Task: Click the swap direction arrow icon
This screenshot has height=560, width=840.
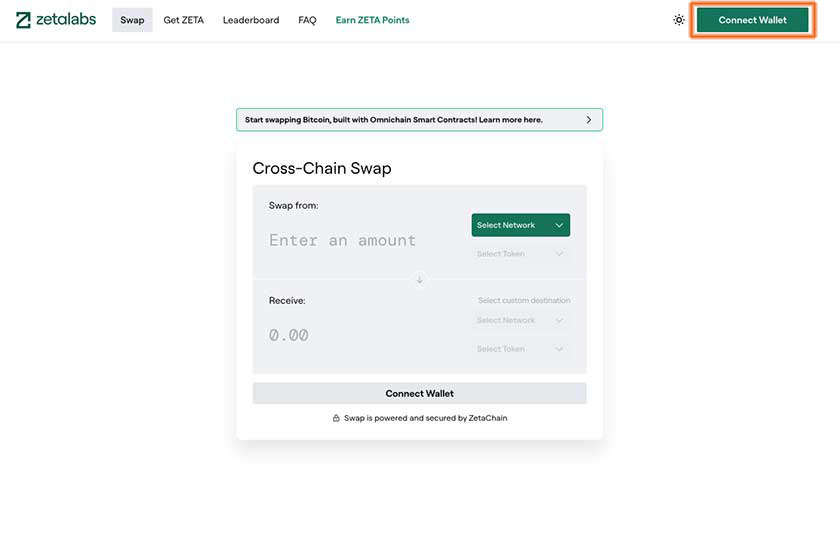Action: (x=419, y=280)
